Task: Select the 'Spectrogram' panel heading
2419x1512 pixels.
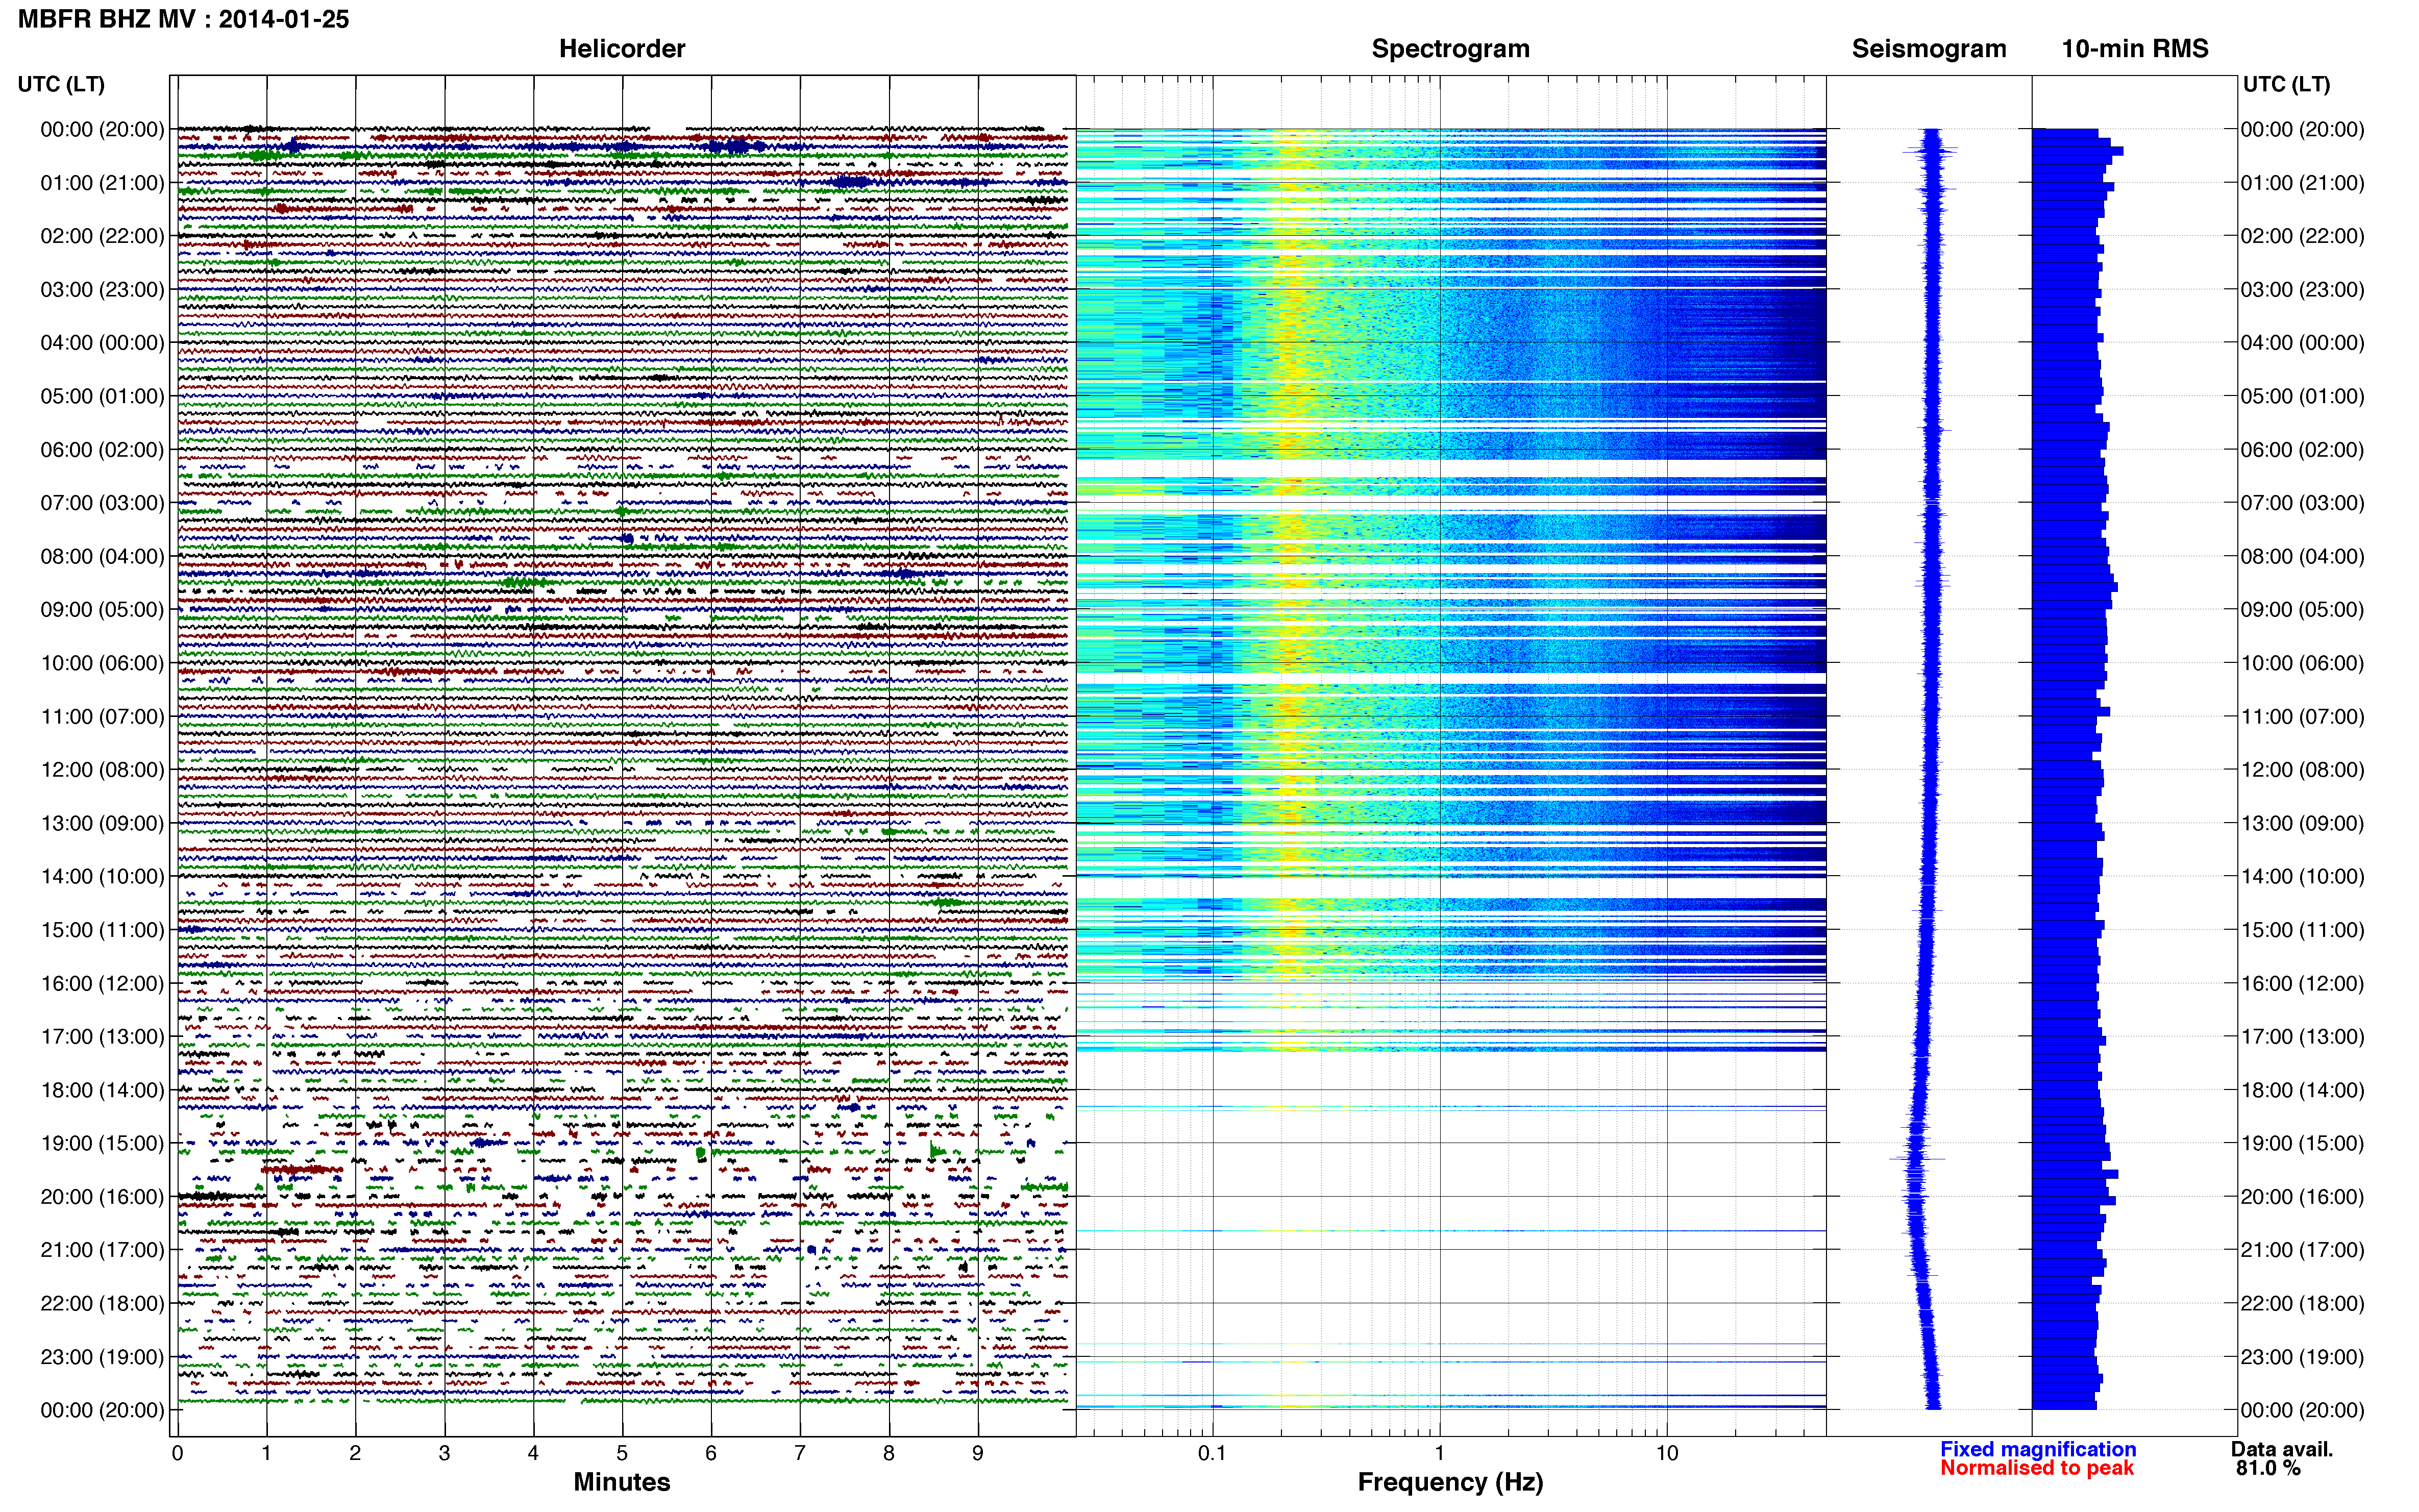Action: pyautogui.click(x=1450, y=49)
